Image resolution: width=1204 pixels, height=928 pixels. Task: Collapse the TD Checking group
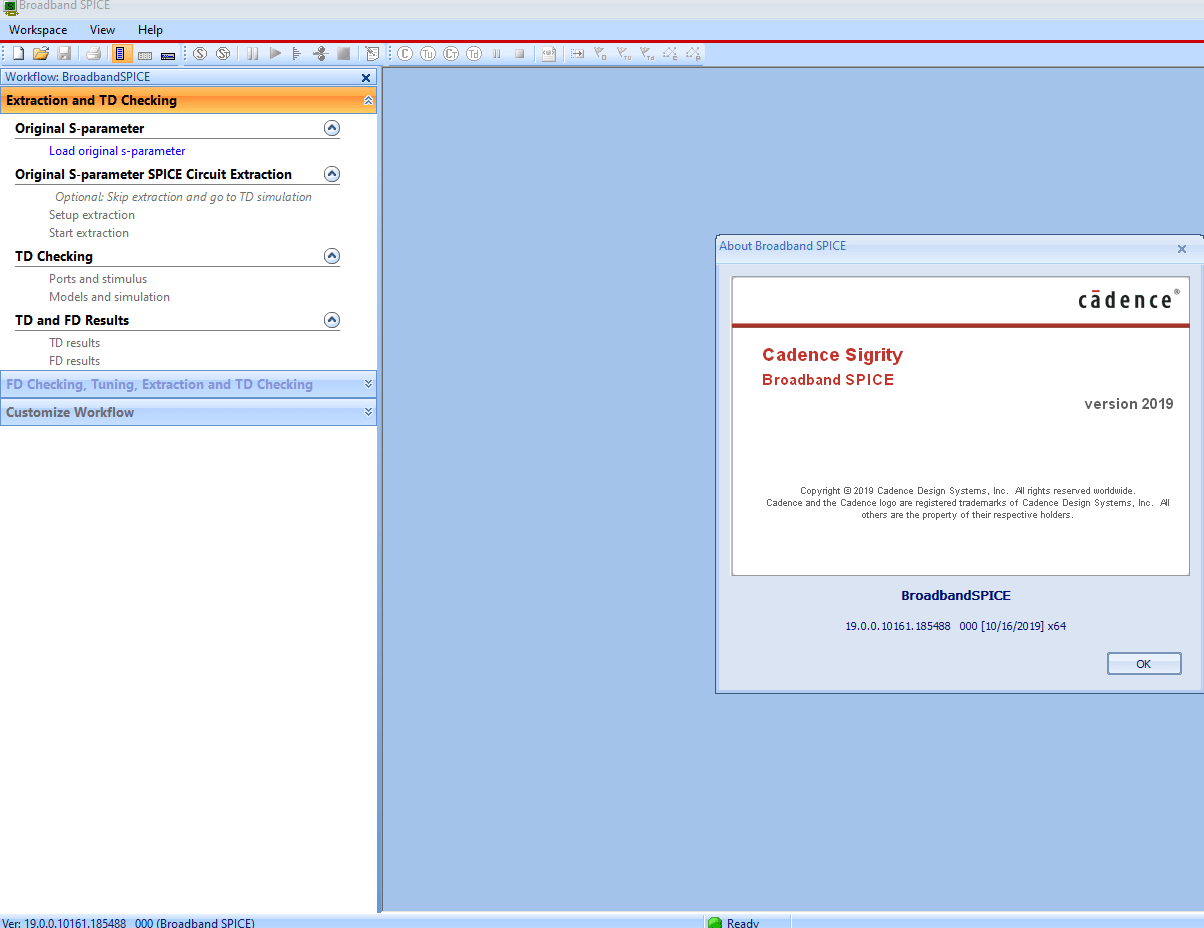coord(332,256)
